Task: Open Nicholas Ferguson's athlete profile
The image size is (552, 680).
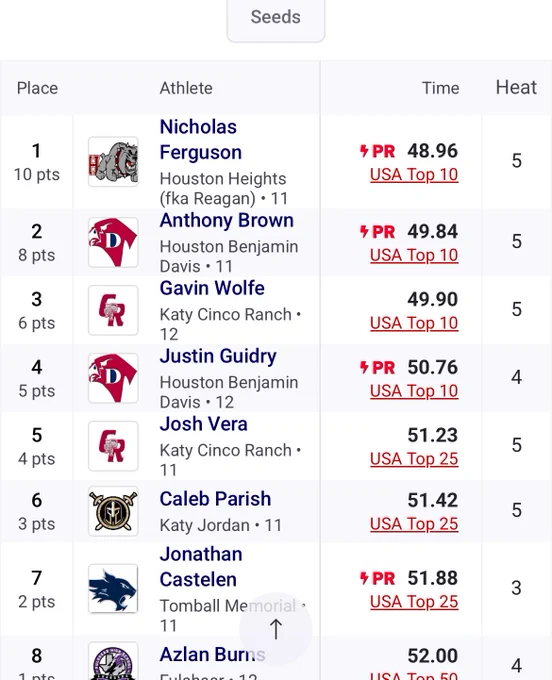Action: 200,140
